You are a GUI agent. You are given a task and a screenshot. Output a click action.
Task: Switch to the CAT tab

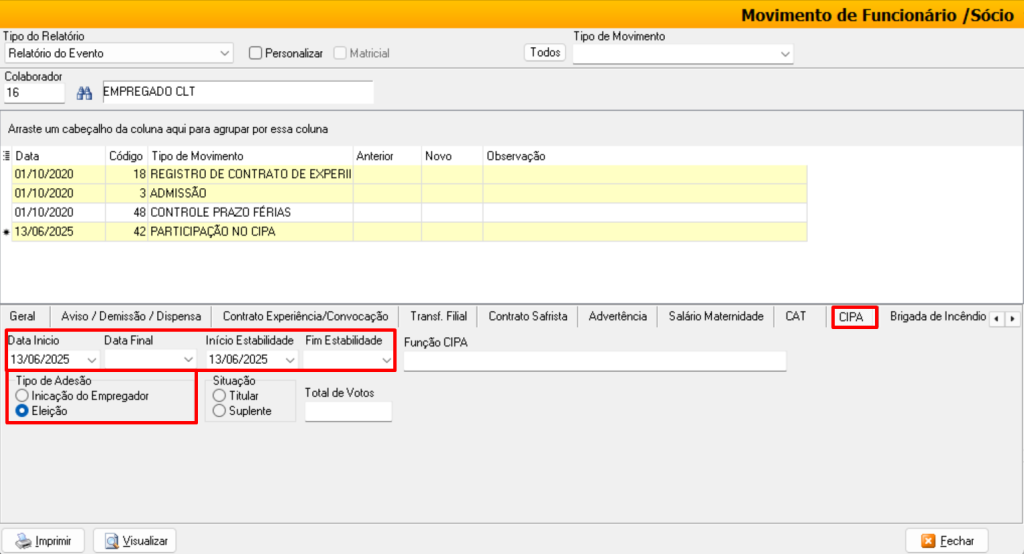point(795,316)
